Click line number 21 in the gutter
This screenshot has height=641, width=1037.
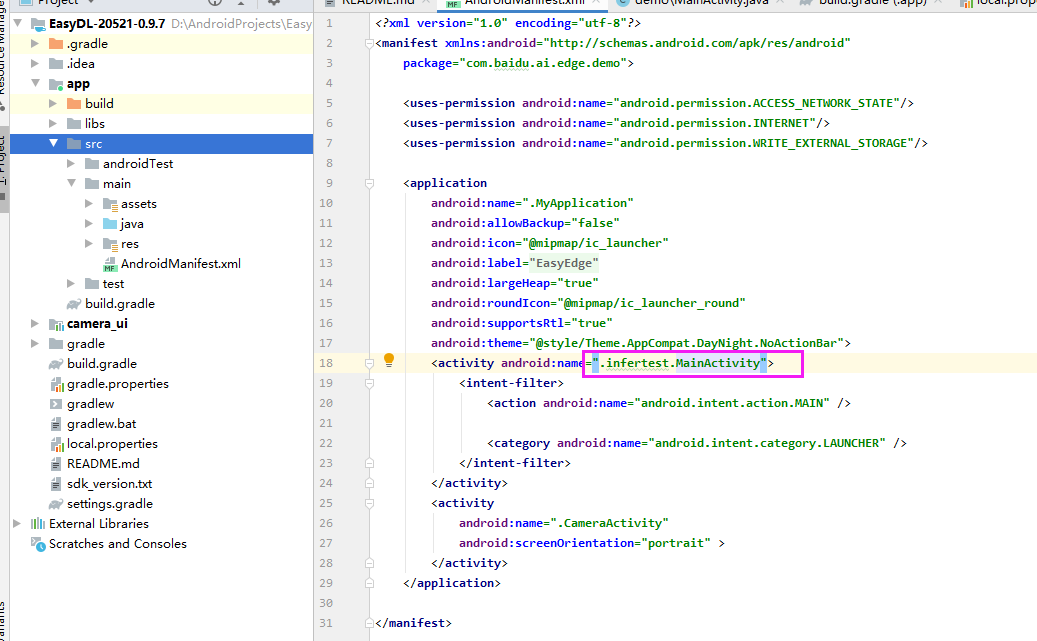tap(325, 423)
